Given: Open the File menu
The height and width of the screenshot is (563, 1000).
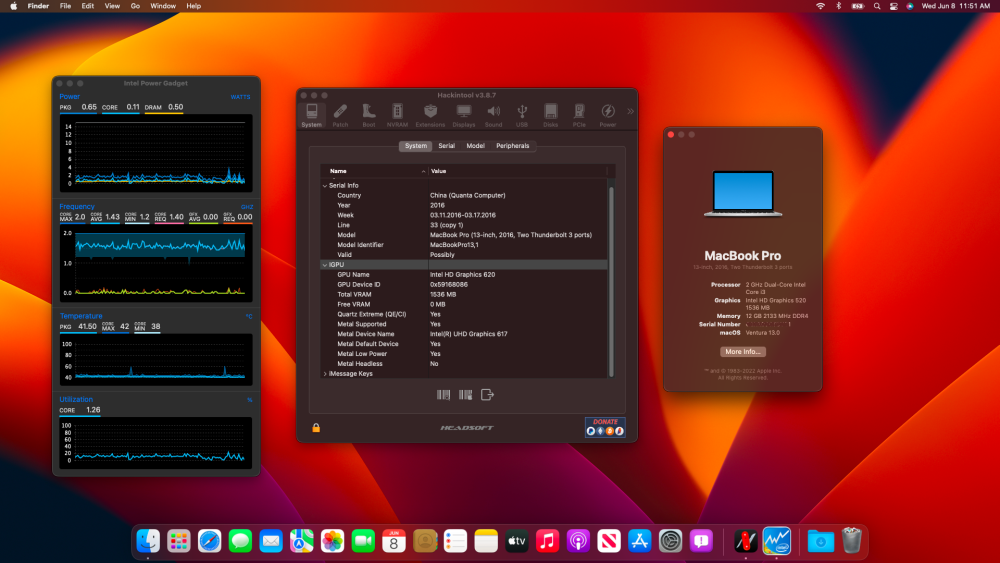Looking at the screenshot, I should point(65,6).
